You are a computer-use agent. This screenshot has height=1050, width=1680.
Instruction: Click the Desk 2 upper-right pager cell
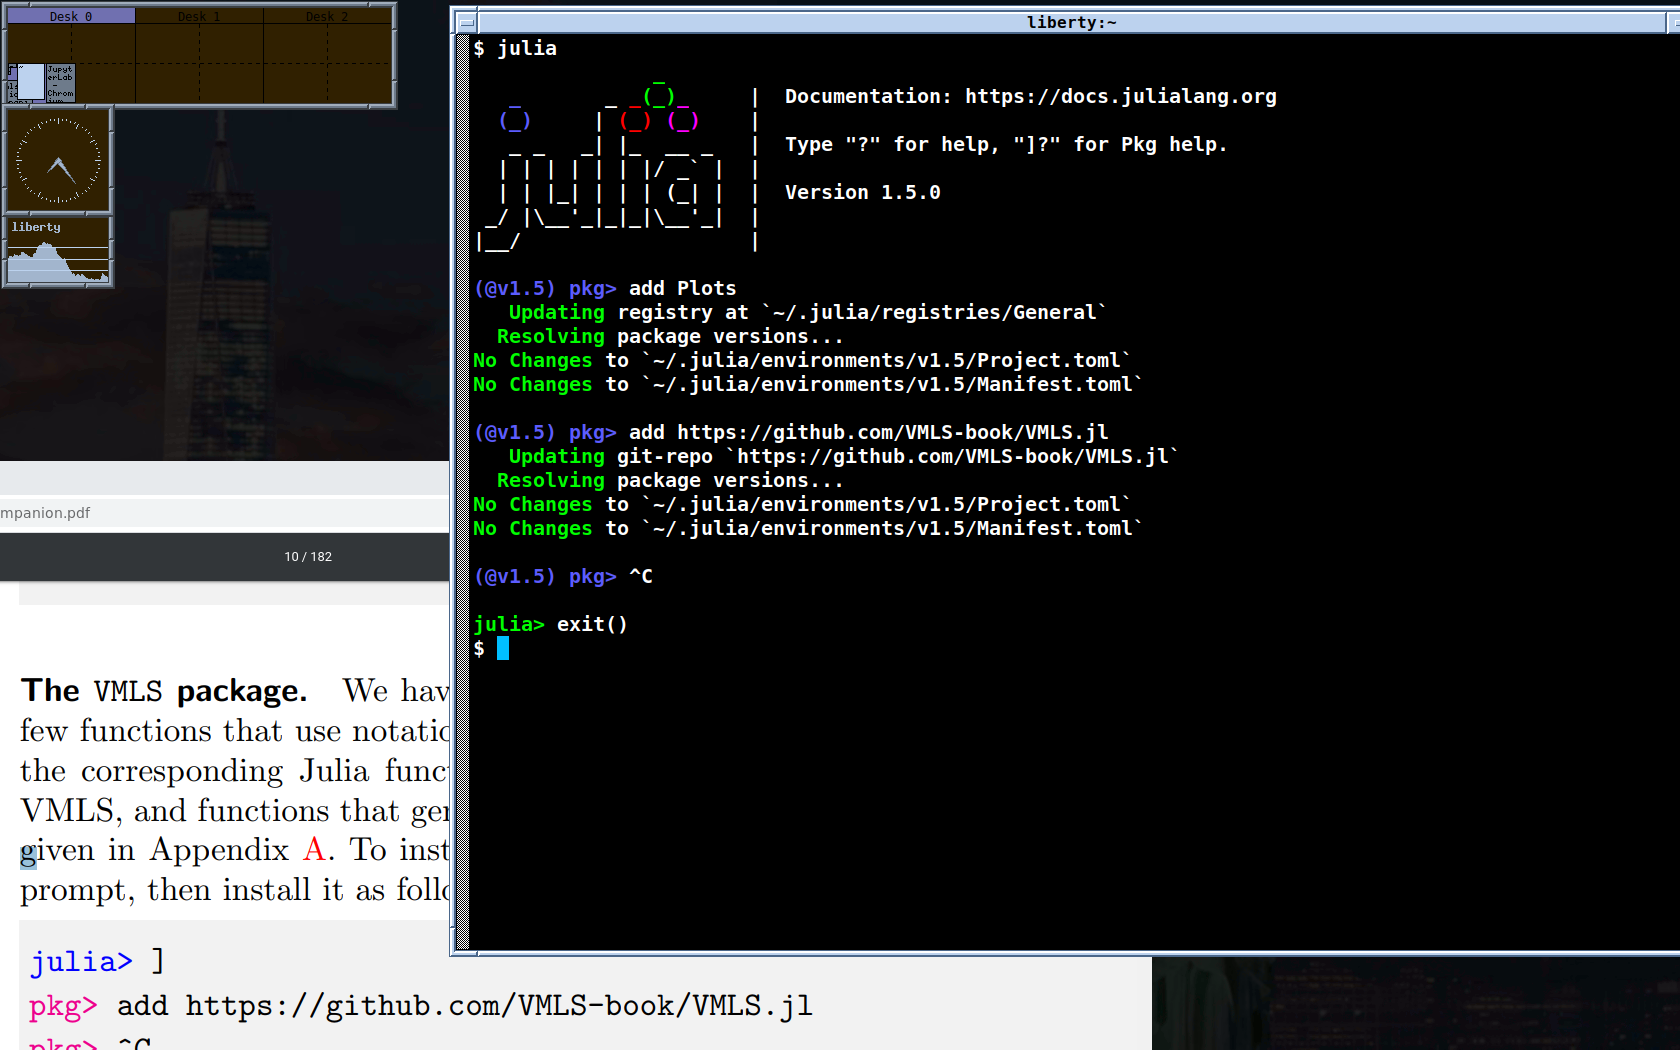359,45
